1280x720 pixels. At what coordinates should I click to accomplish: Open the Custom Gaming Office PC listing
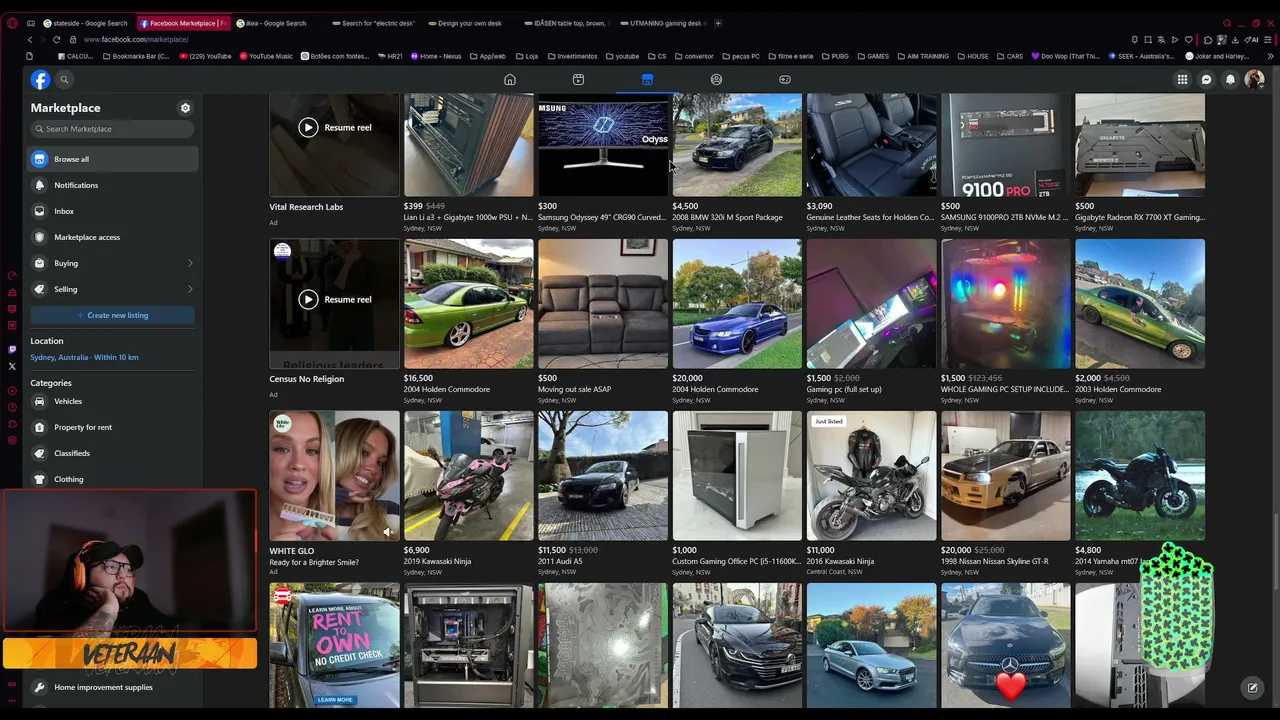pyautogui.click(x=737, y=494)
